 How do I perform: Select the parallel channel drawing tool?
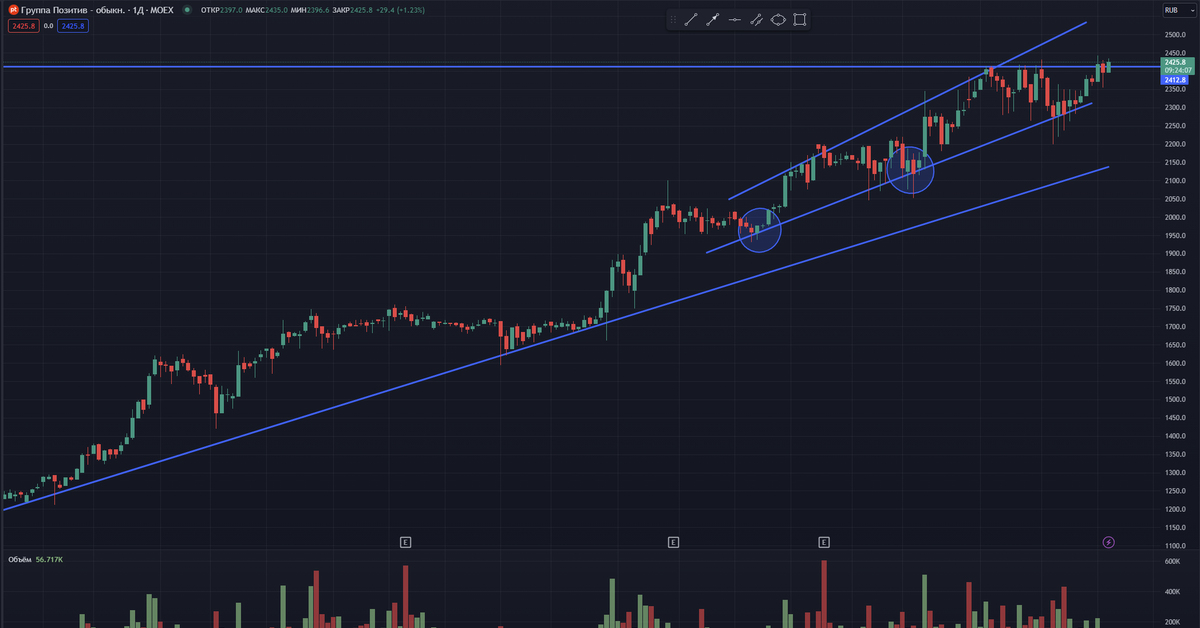(x=757, y=20)
